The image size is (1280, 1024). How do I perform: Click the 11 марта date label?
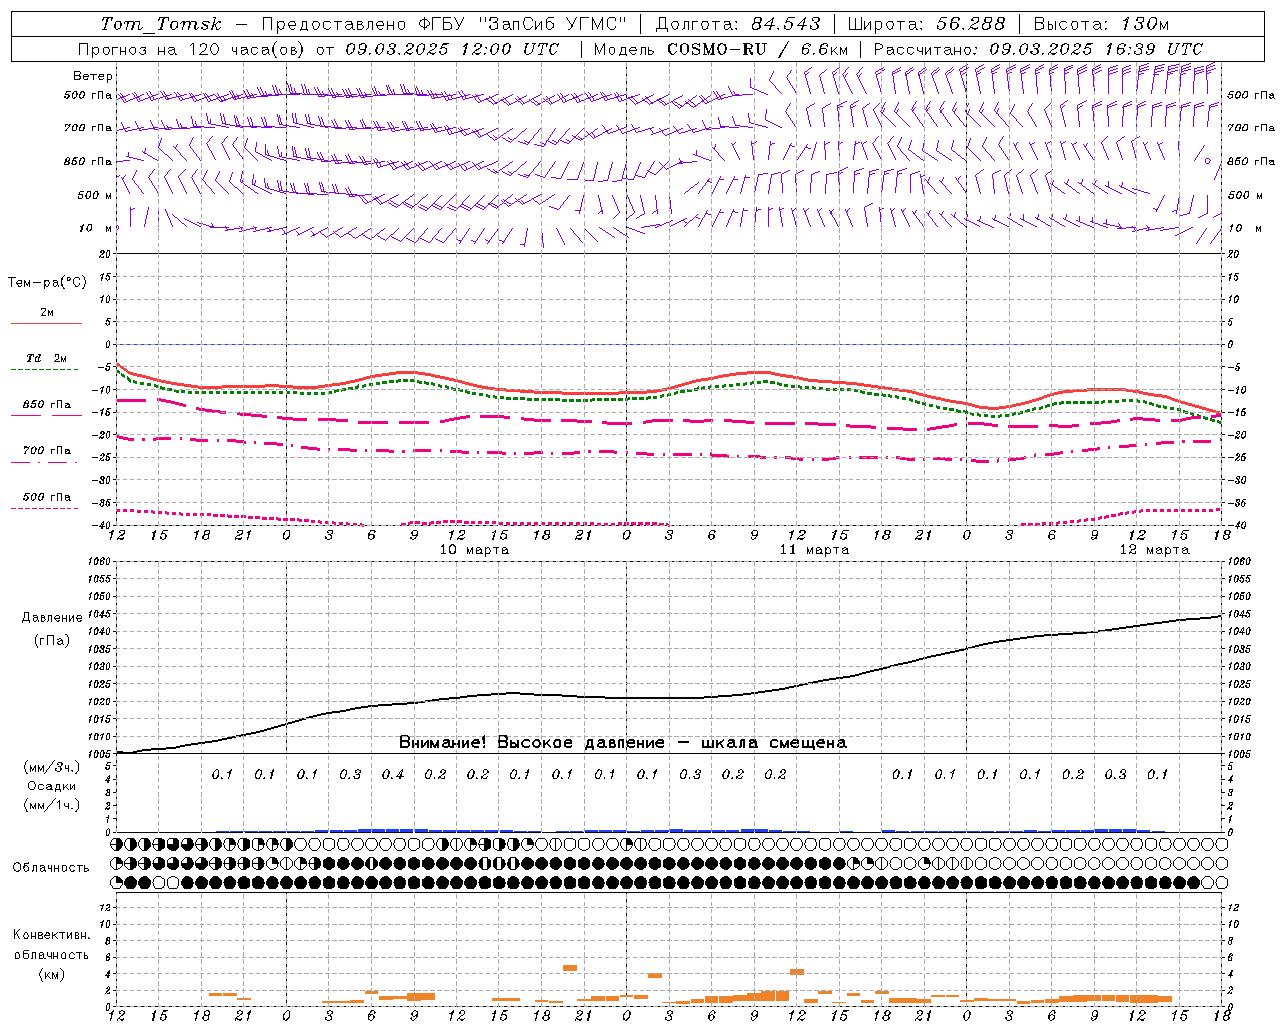[814, 550]
